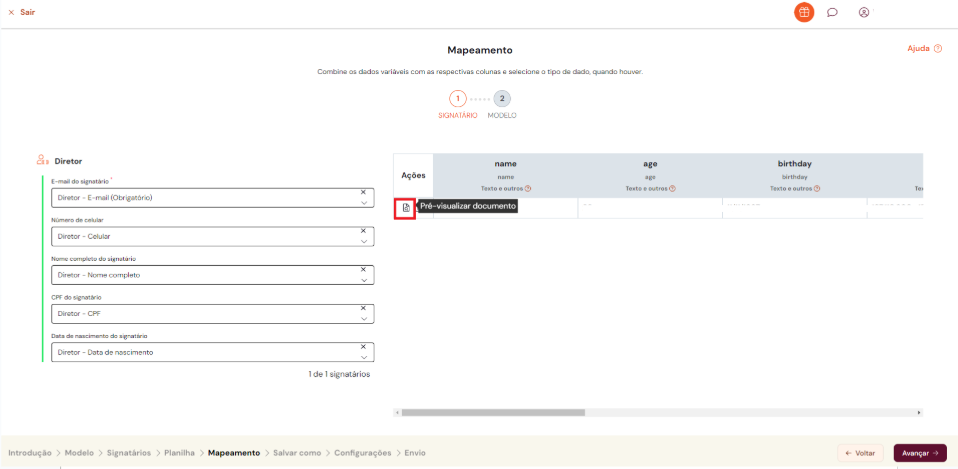Go to Signatários in the breadcrumb
The width and height of the screenshot is (958, 469).
128,453
